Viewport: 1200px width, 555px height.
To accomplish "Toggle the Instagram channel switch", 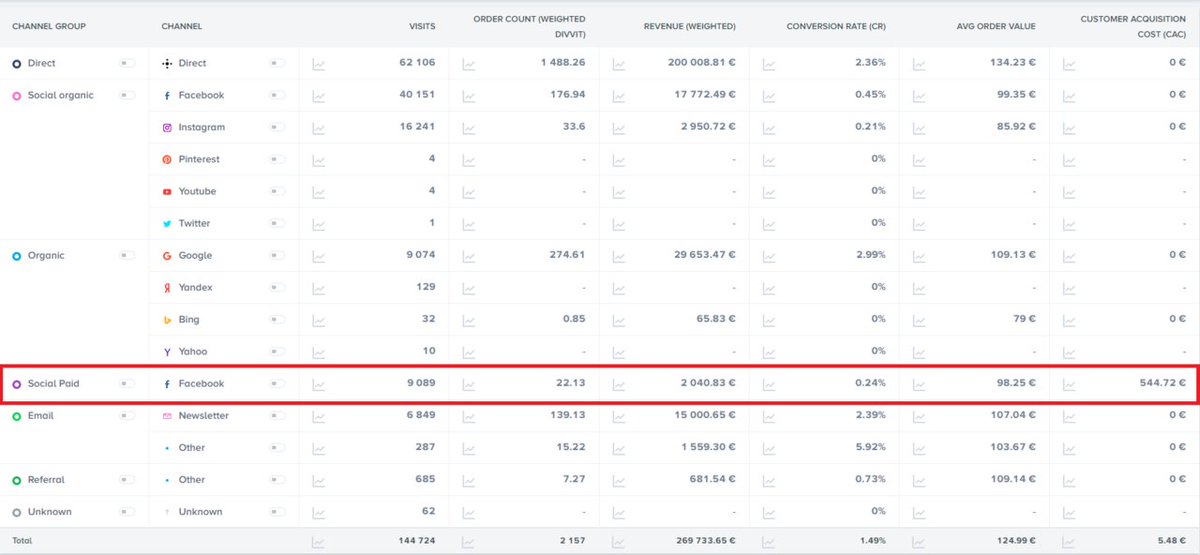I will (x=277, y=127).
